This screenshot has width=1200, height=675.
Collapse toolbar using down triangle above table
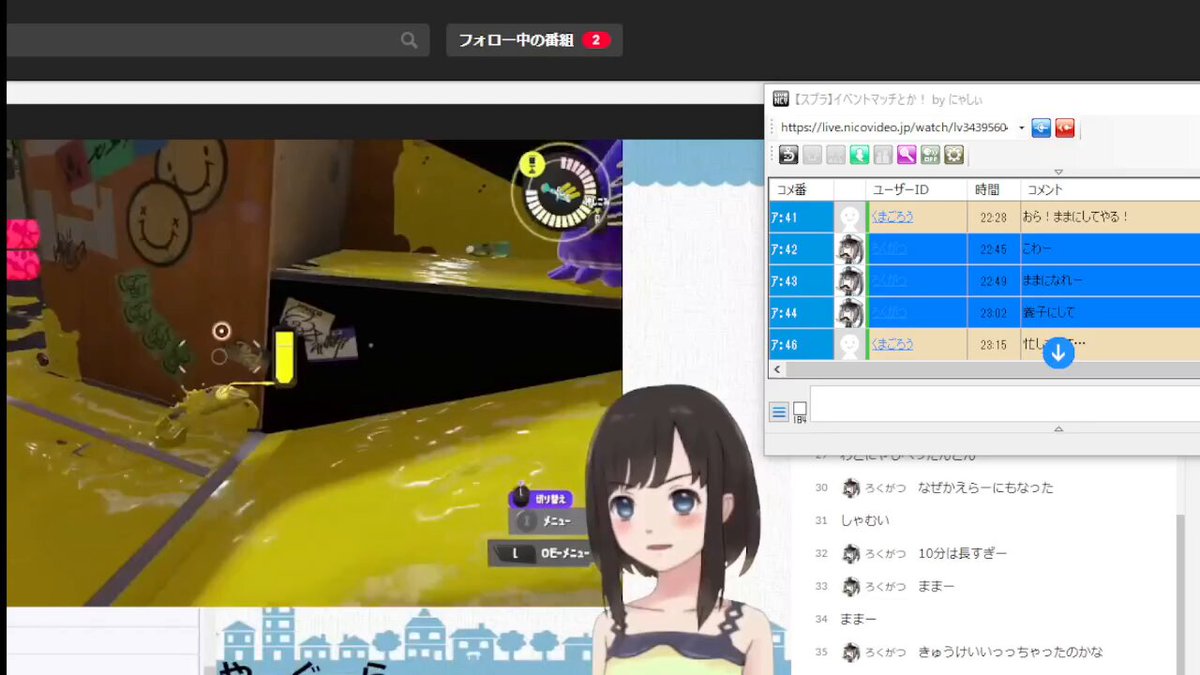tap(1059, 173)
